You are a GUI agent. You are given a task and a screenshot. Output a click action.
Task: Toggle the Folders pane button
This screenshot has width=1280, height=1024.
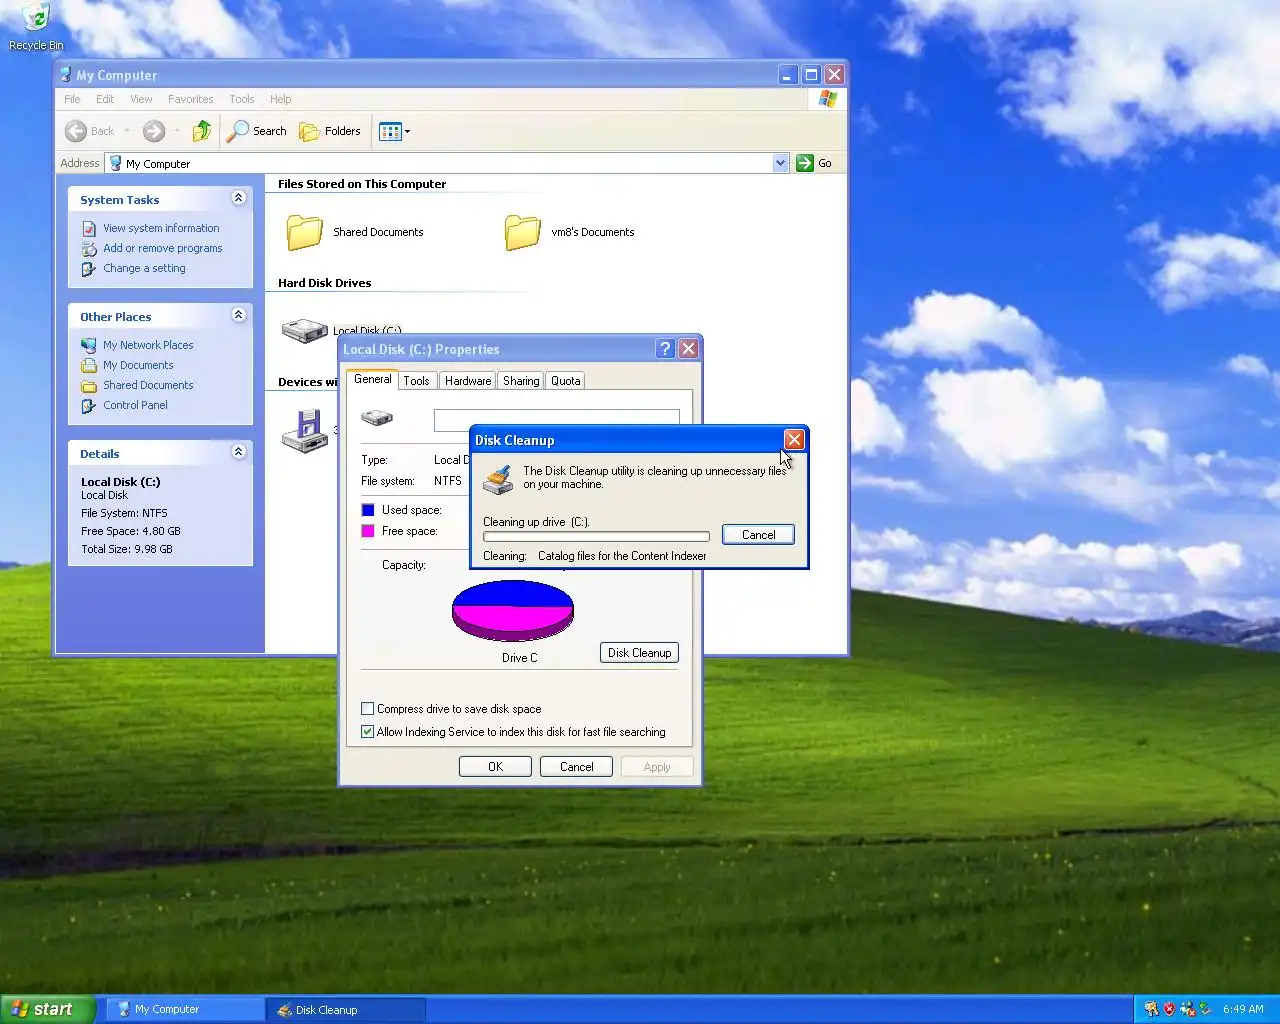330,131
